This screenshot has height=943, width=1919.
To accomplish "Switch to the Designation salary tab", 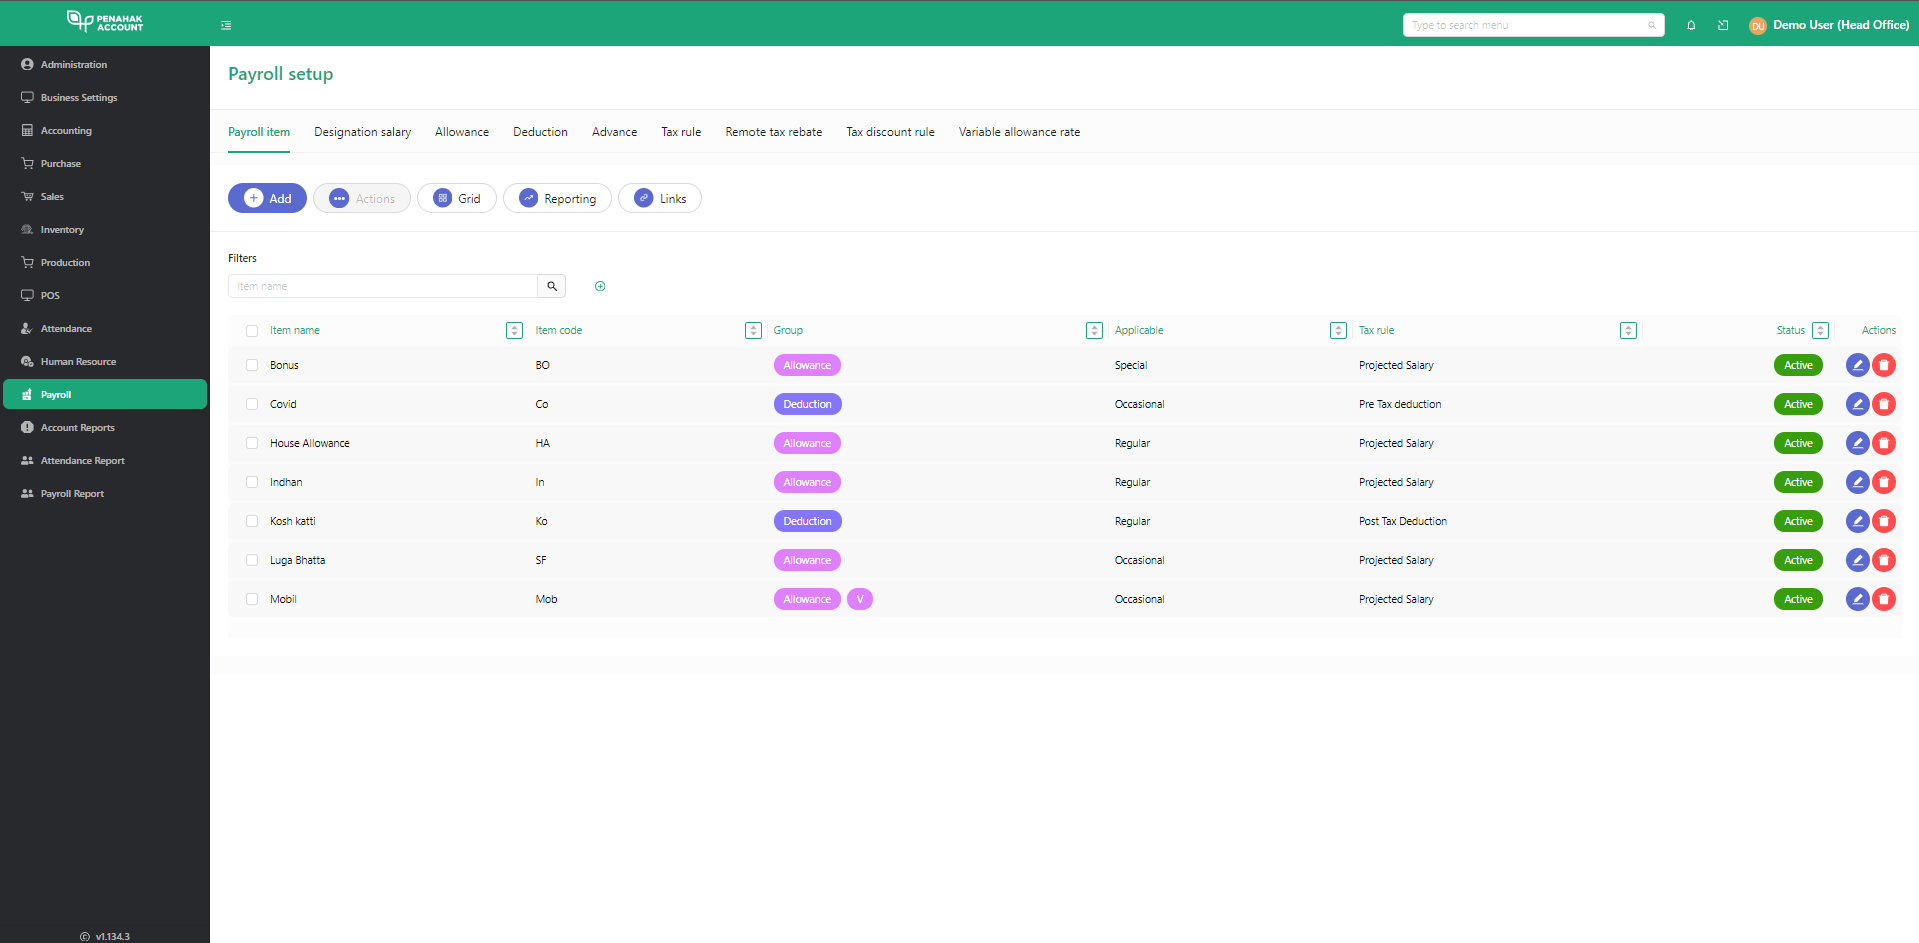I will tap(362, 132).
